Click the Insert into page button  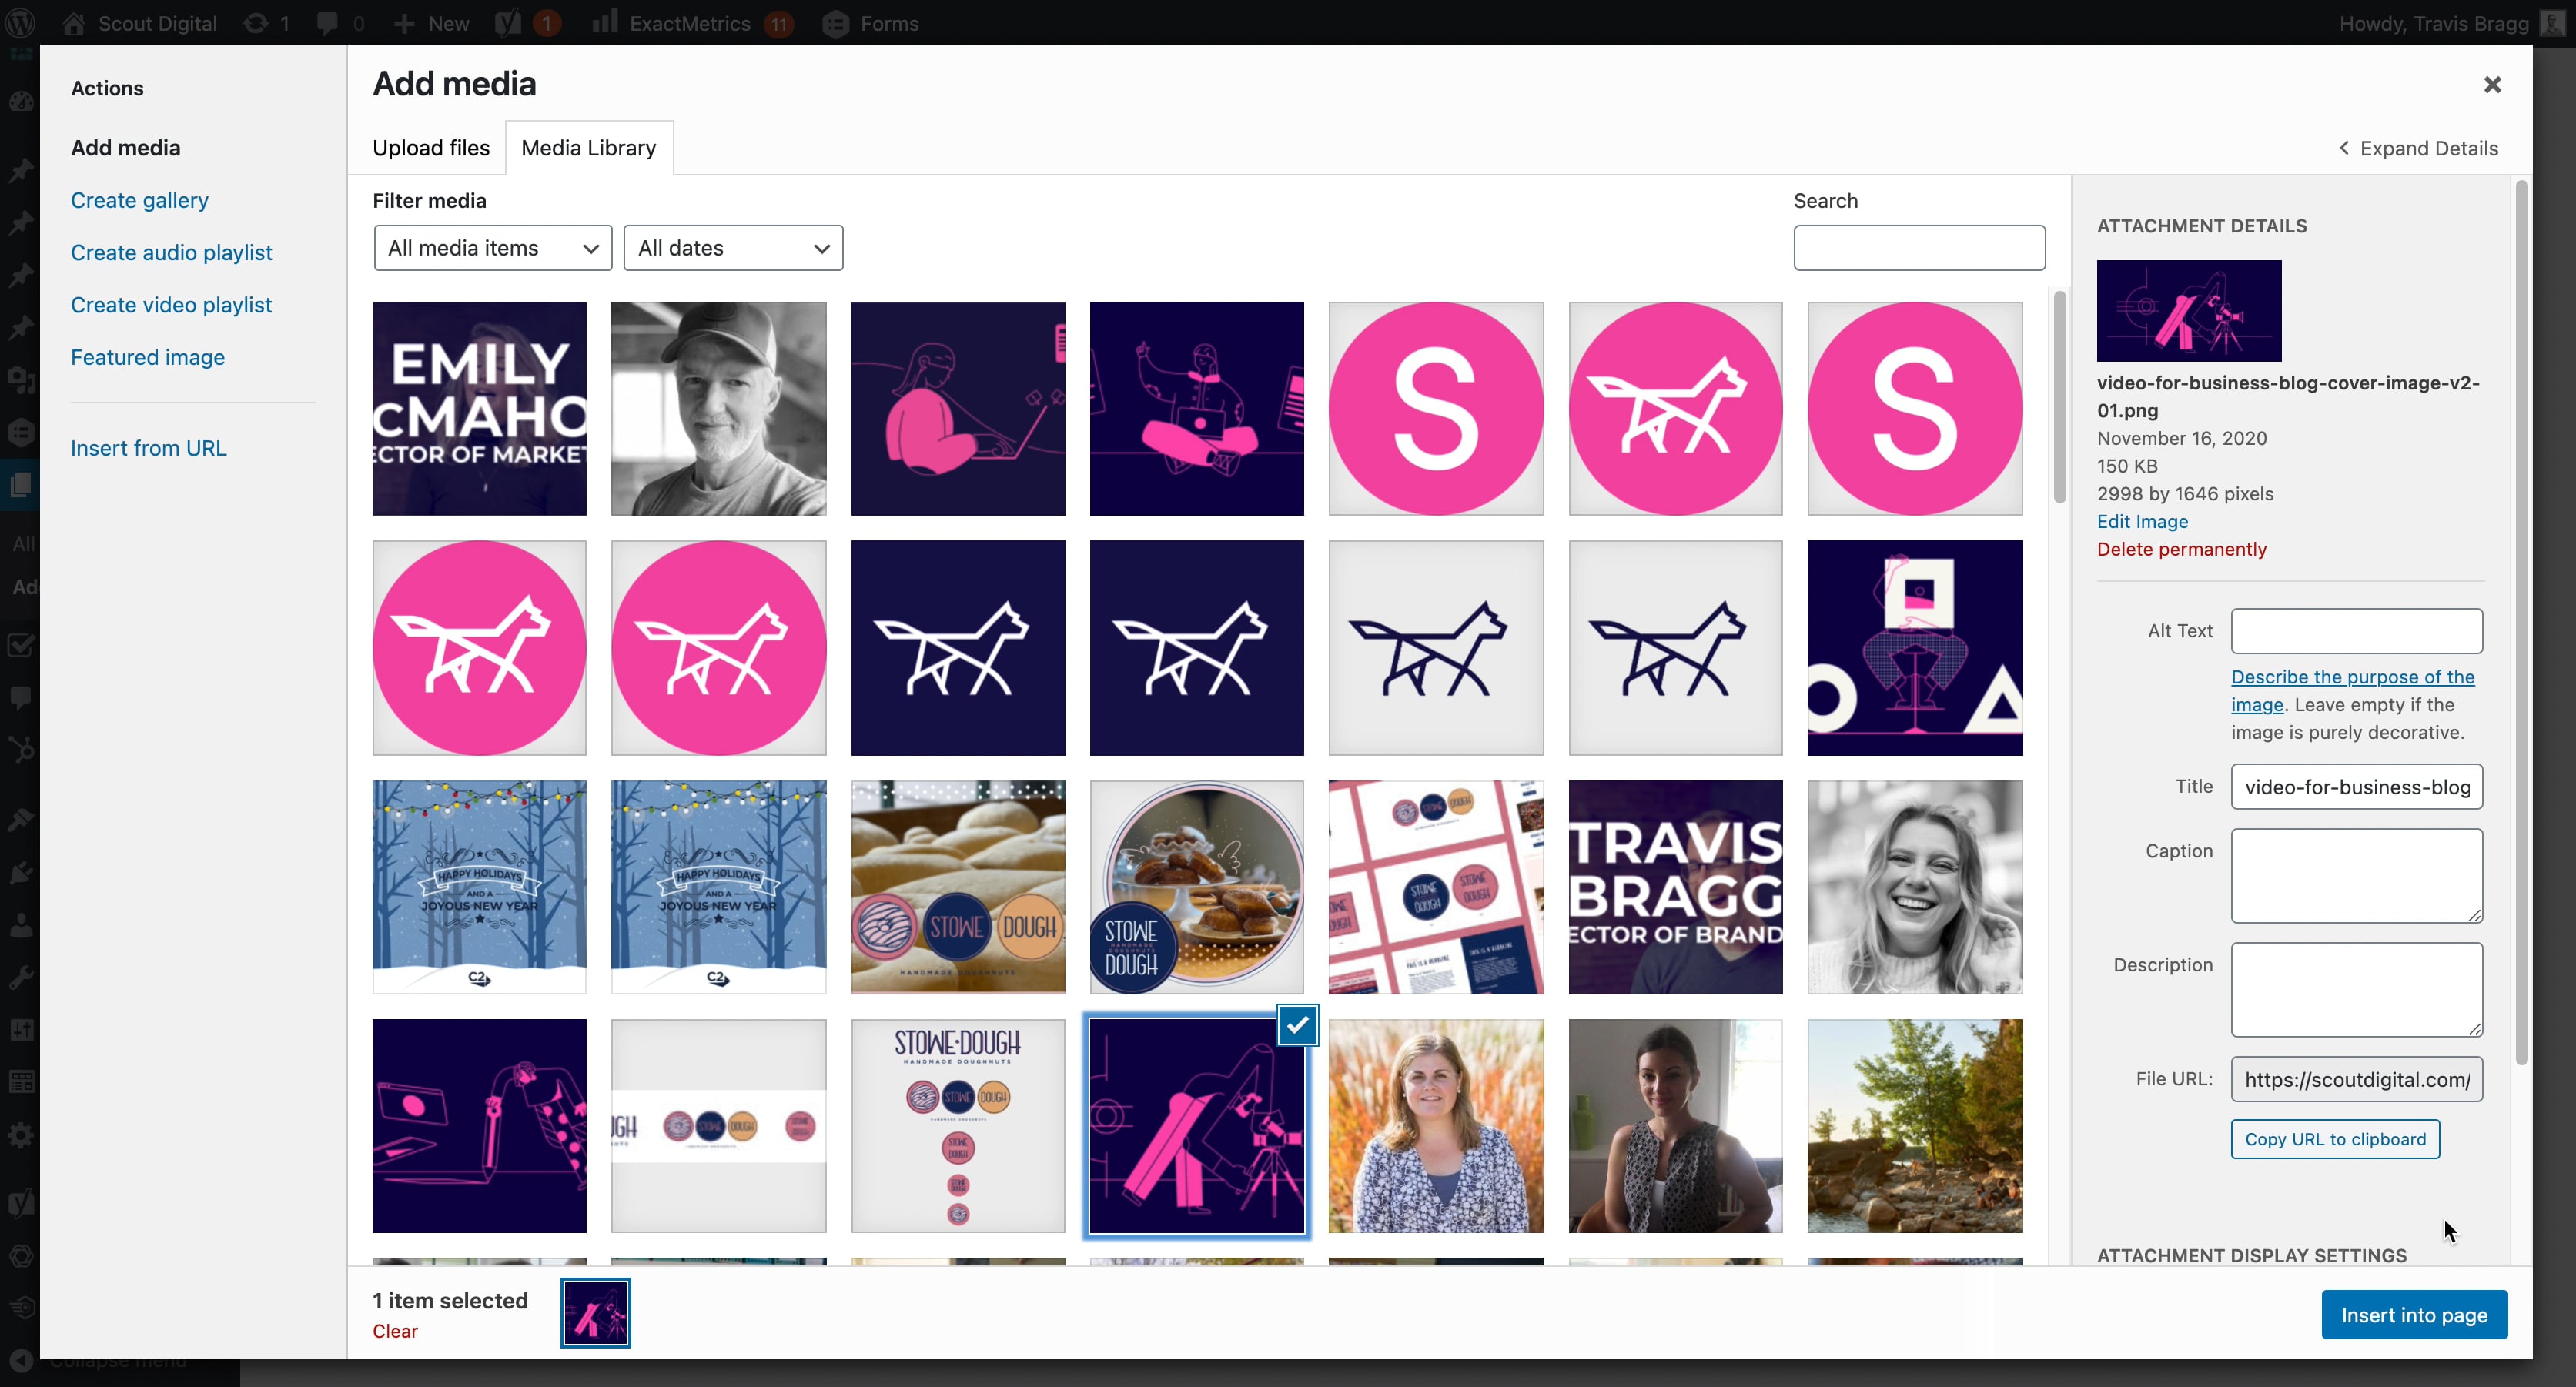2414,1315
